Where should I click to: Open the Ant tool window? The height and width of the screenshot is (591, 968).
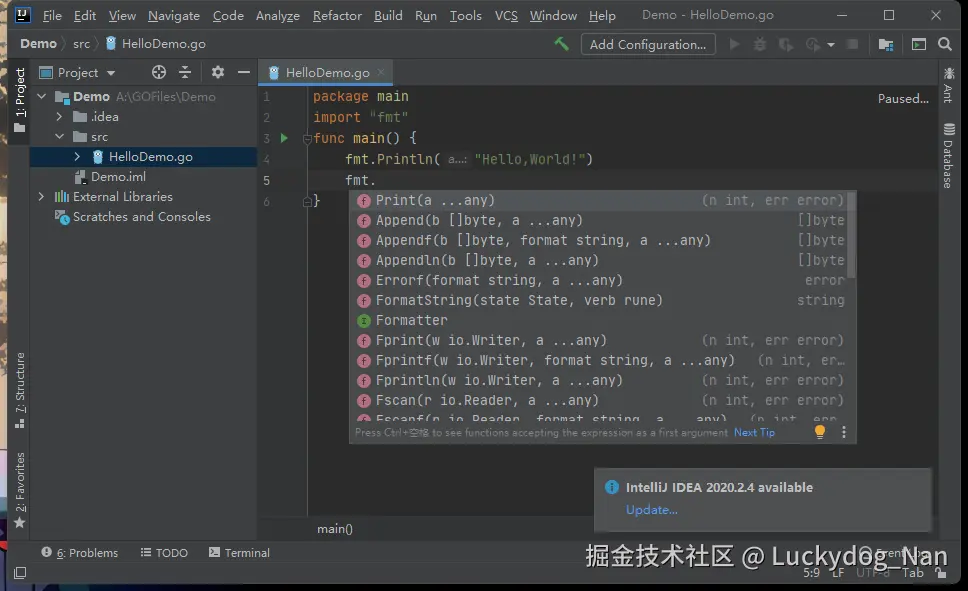coord(949,85)
